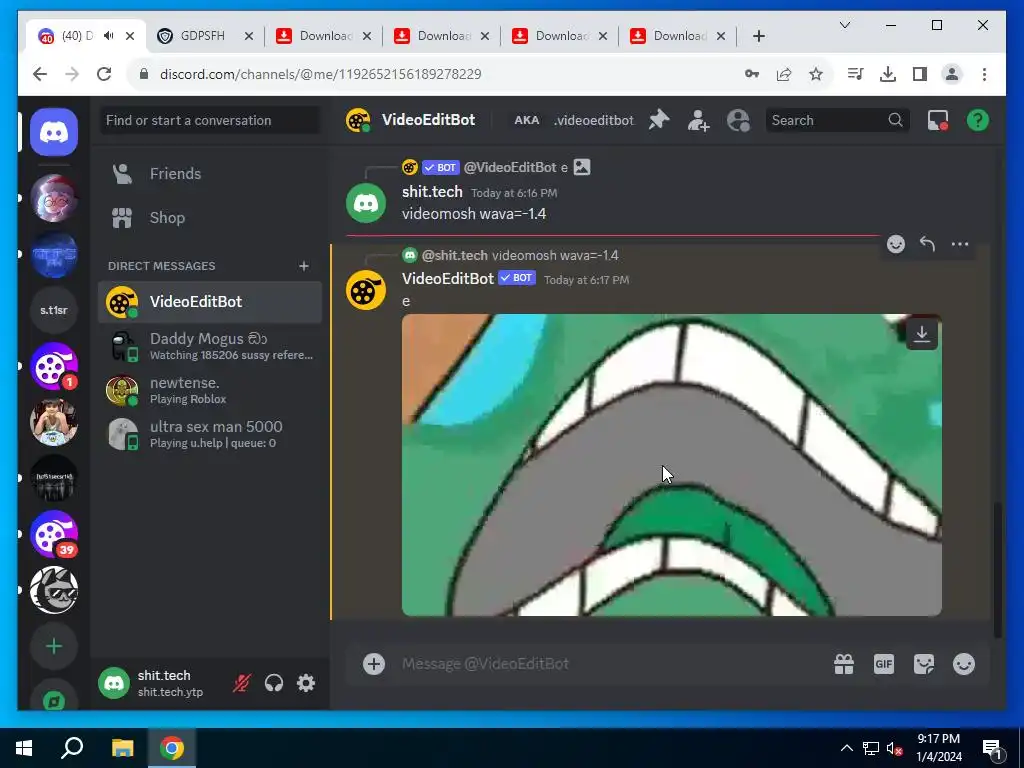1024x768 pixels.
Task: Open the green video attachment
Action: (x=671, y=465)
